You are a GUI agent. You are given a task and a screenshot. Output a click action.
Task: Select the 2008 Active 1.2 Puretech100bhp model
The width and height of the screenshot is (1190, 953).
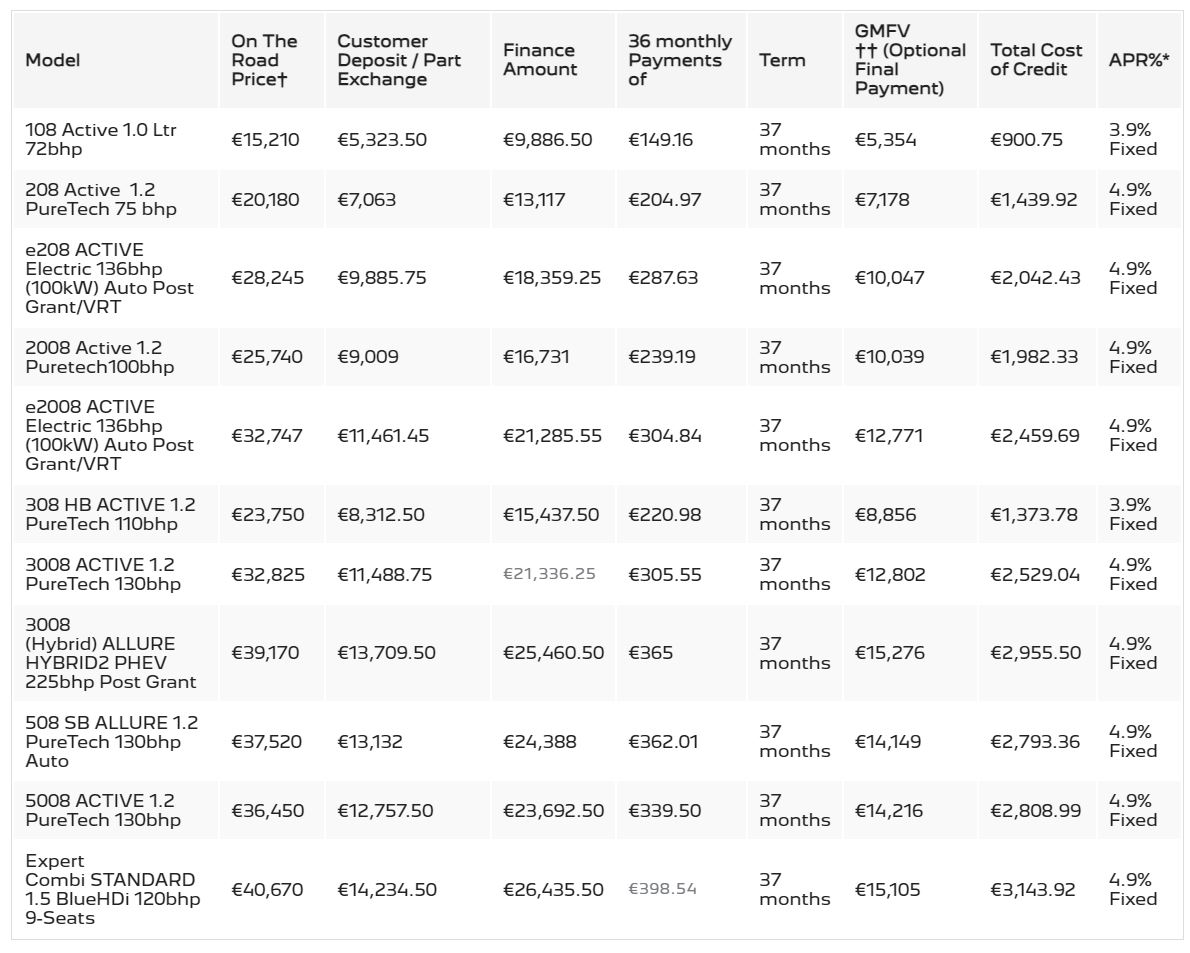[99, 357]
